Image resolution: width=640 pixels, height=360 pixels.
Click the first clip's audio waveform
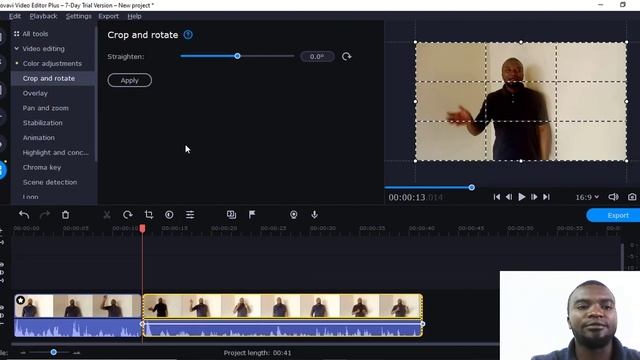click(78, 328)
